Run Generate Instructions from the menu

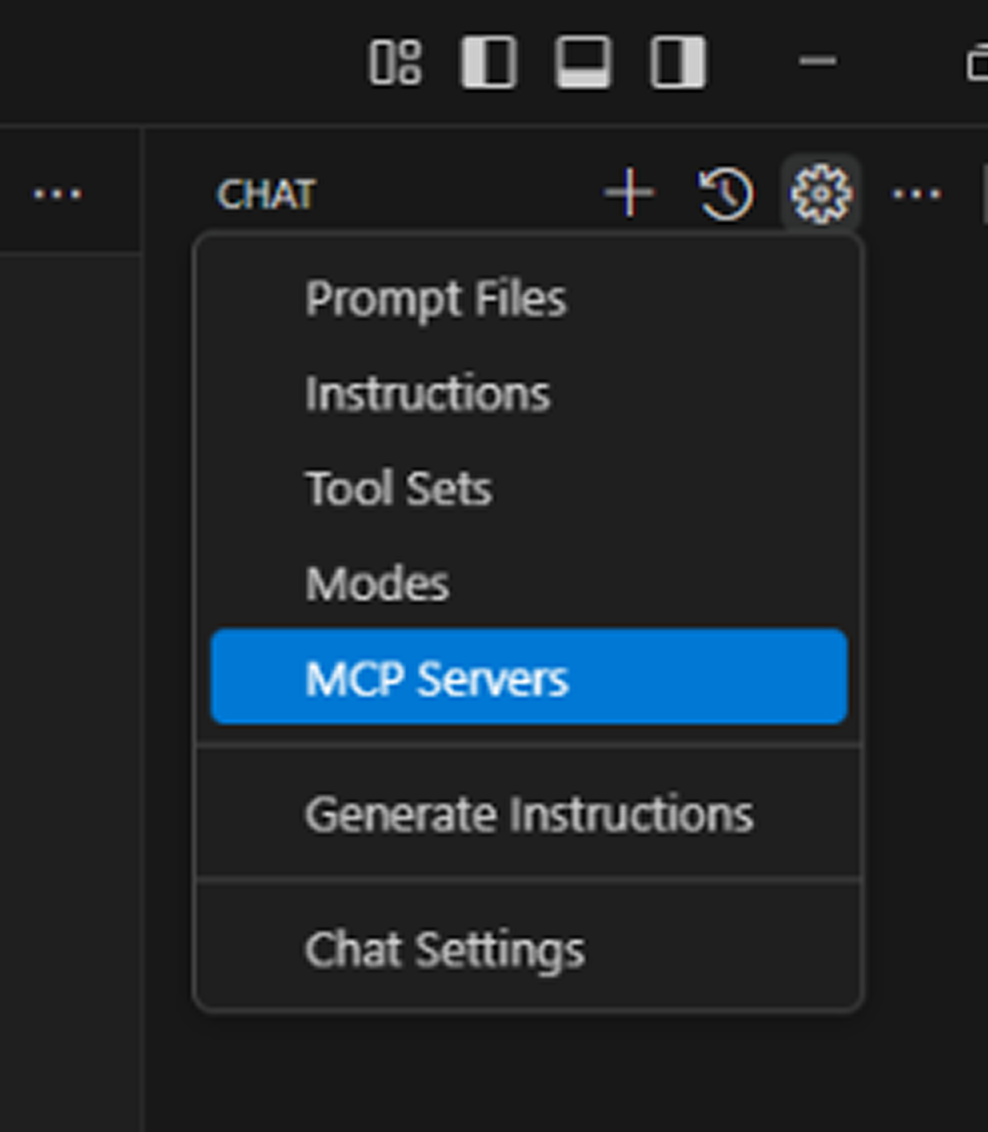pyautogui.click(x=528, y=814)
